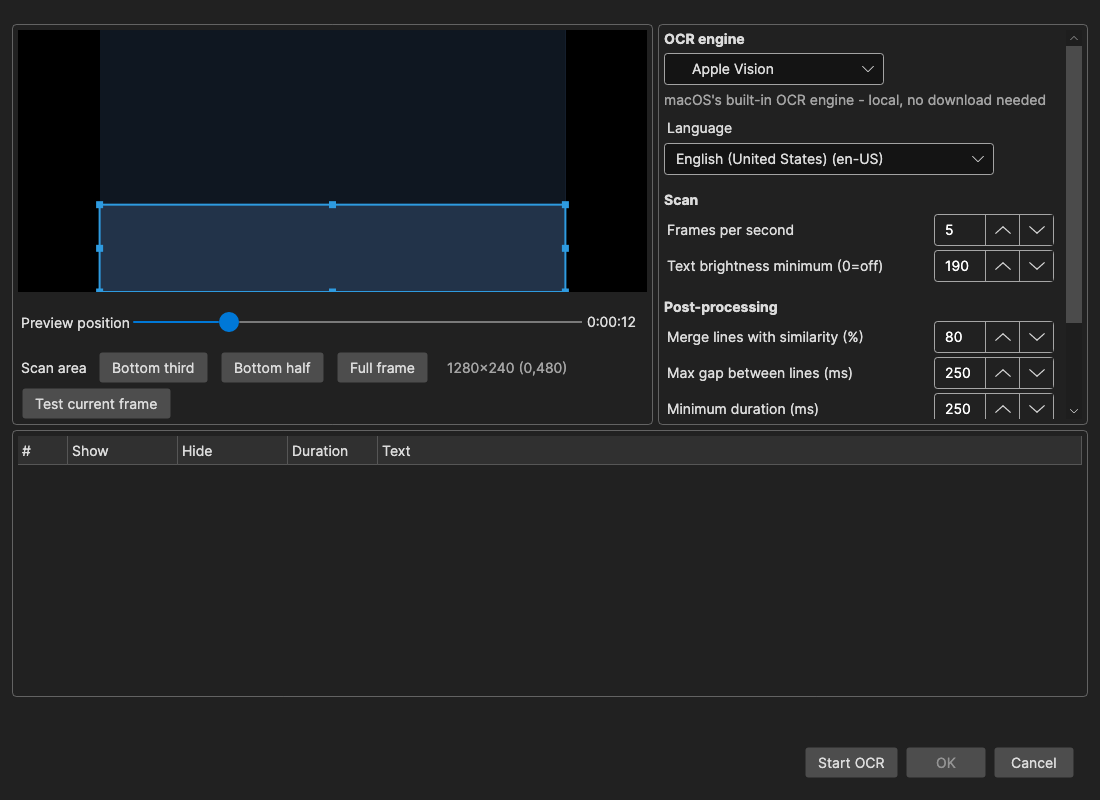The height and width of the screenshot is (800, 1100).
Task: Click the settings panel scrollbar thumb
Action: point(1073,185)
